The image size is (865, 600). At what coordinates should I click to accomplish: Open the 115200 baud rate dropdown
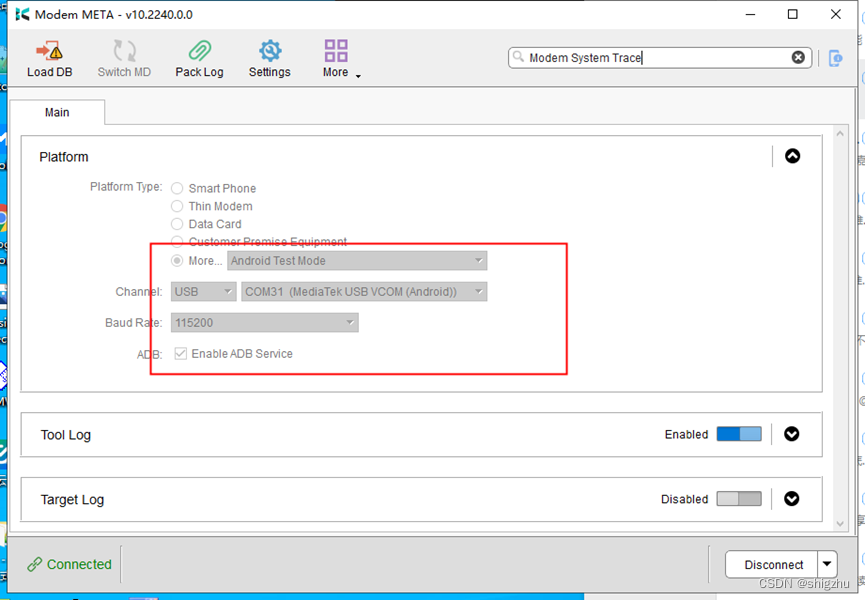point(265,323)
